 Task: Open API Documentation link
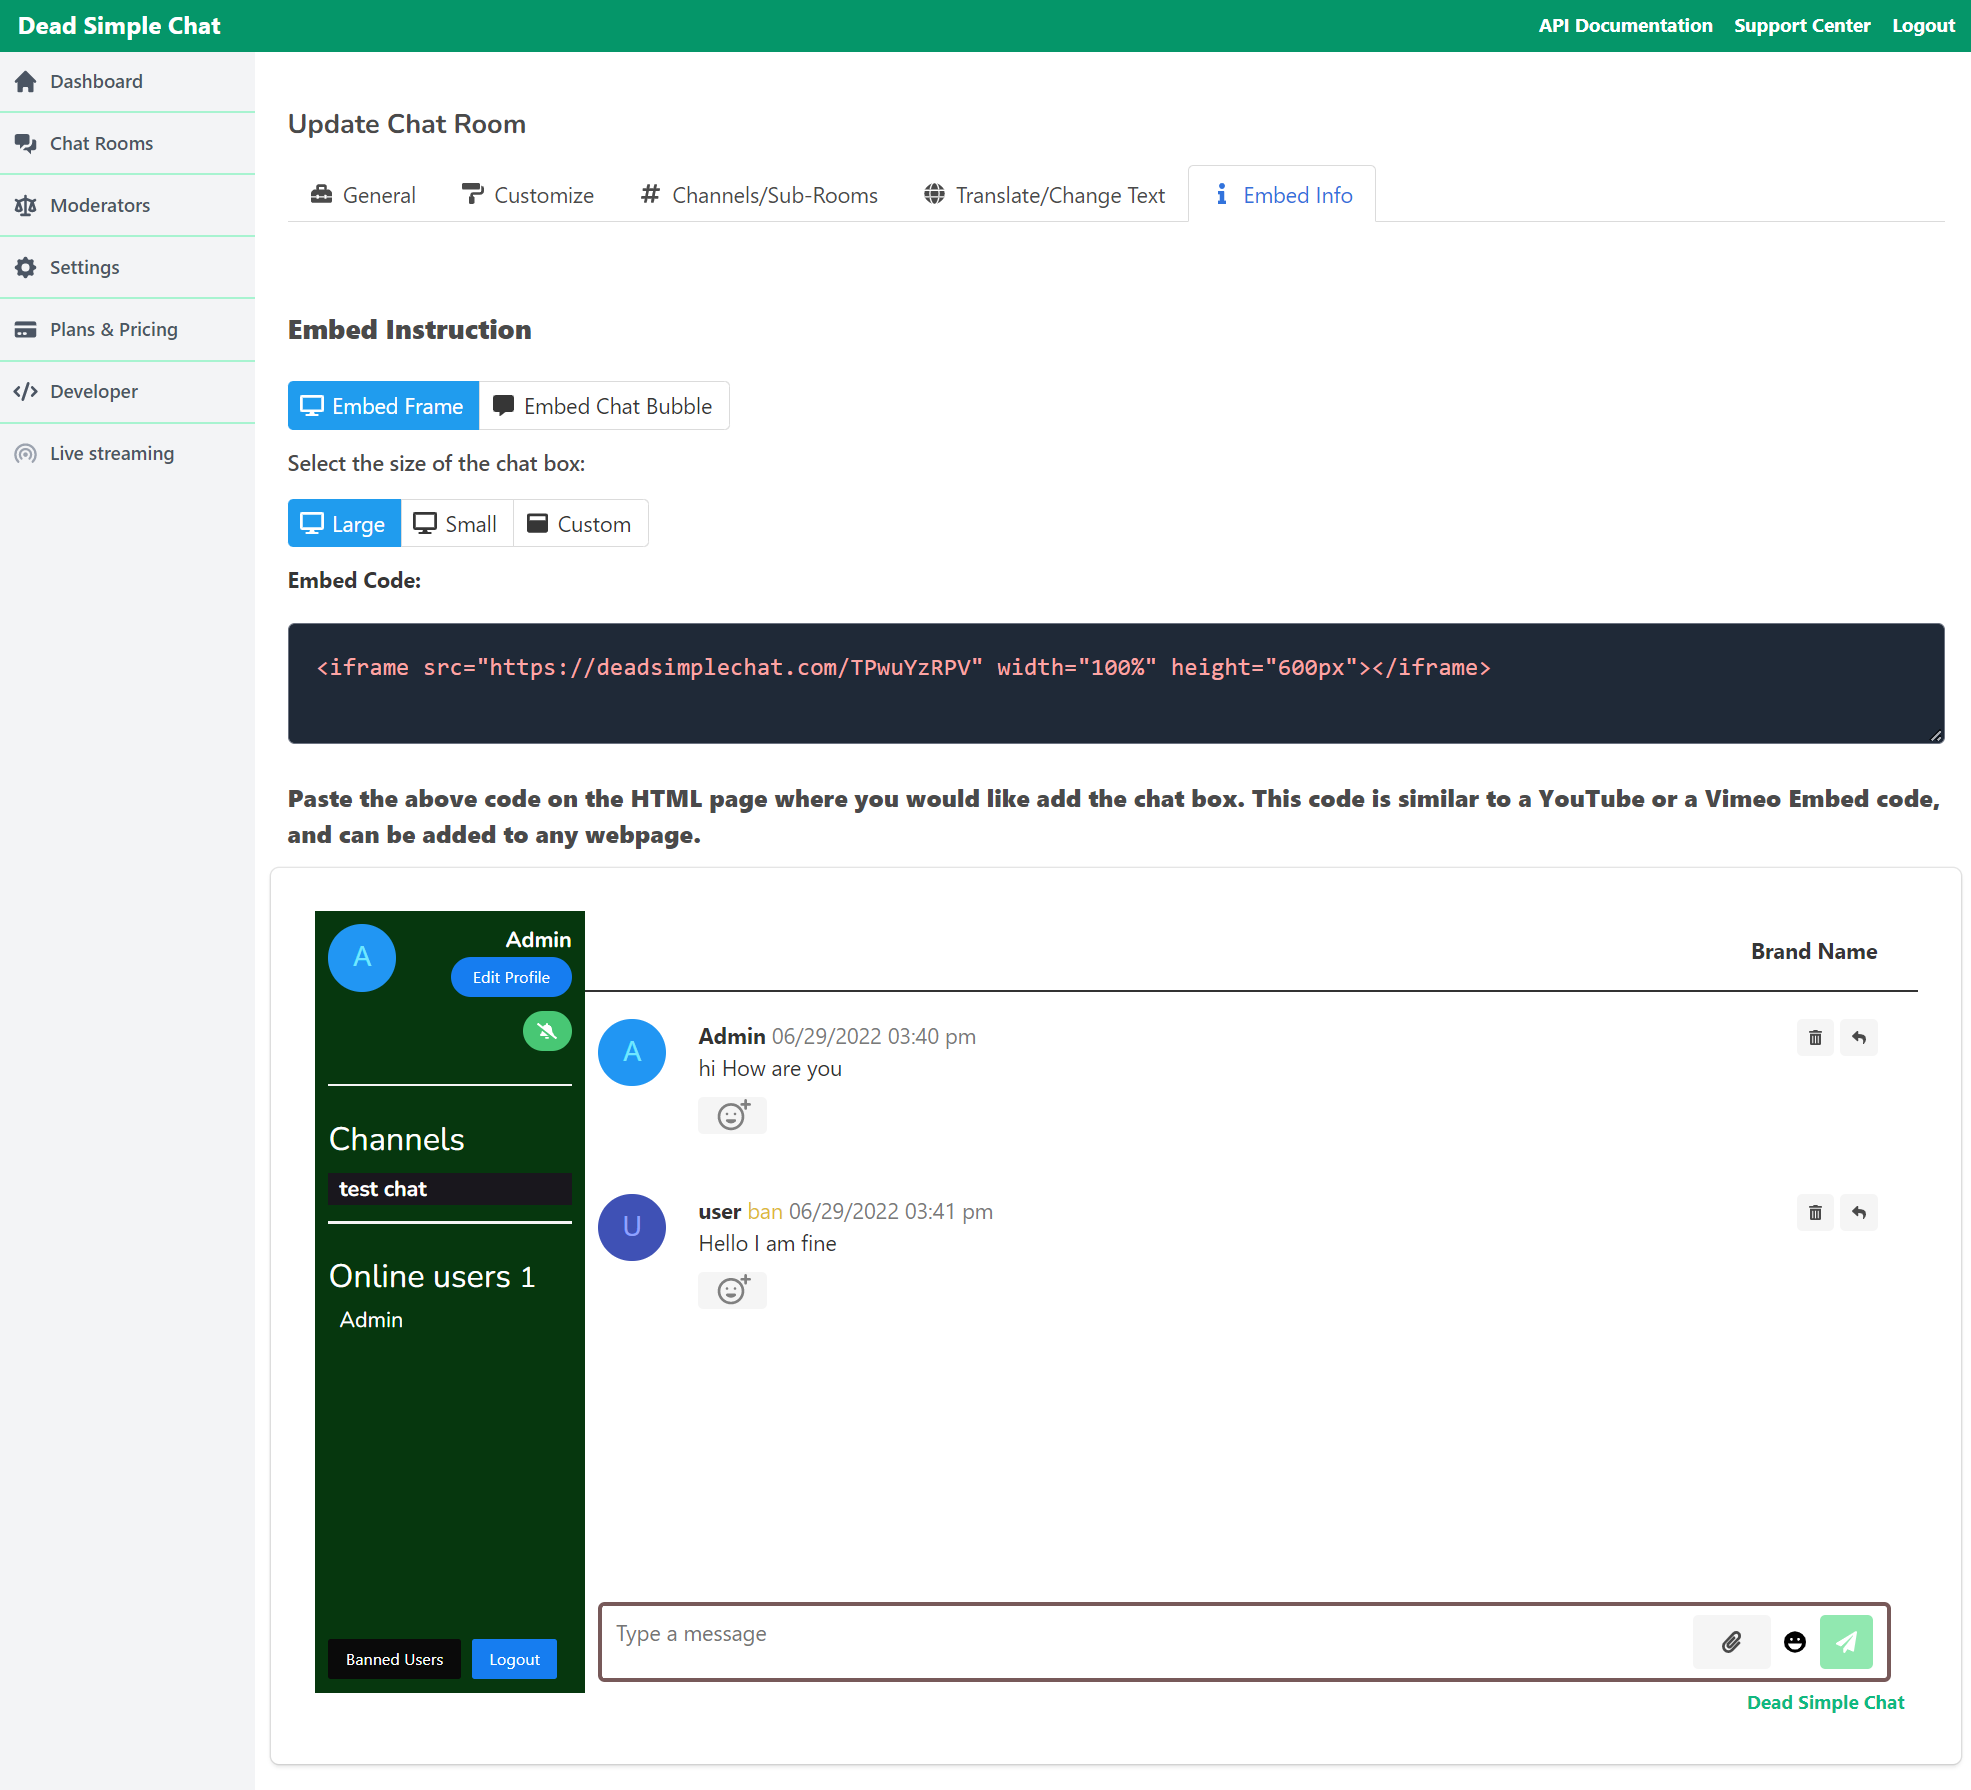click(x=1625, y=25)
